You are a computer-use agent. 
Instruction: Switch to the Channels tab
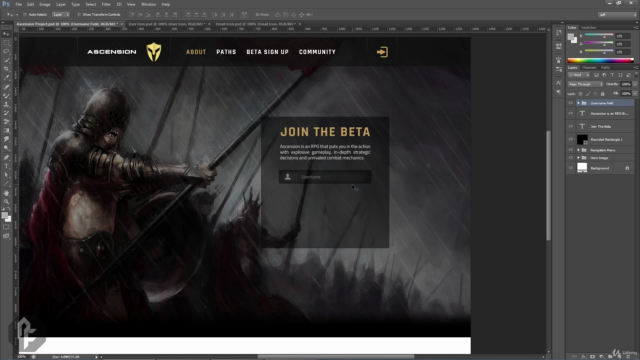click(589, 67)
